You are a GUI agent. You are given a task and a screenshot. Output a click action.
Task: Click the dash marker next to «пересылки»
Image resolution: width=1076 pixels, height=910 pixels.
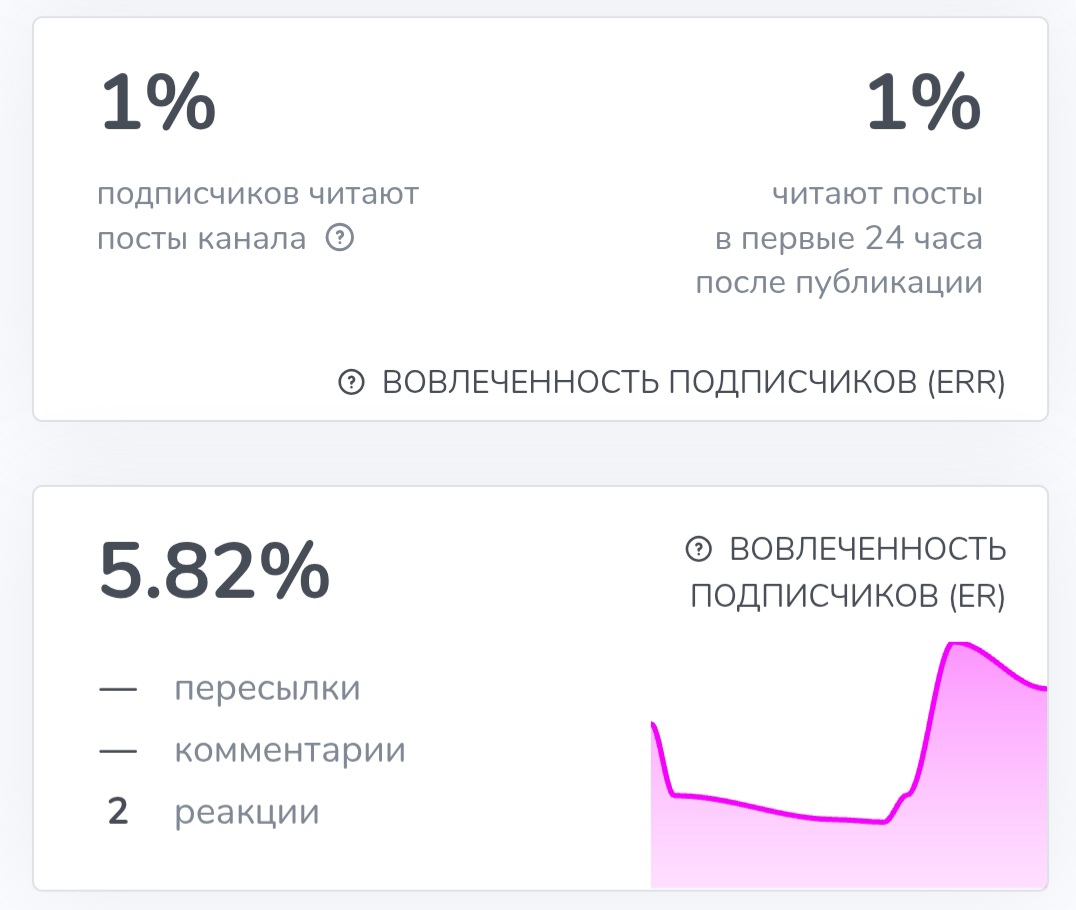pos(120,688)
